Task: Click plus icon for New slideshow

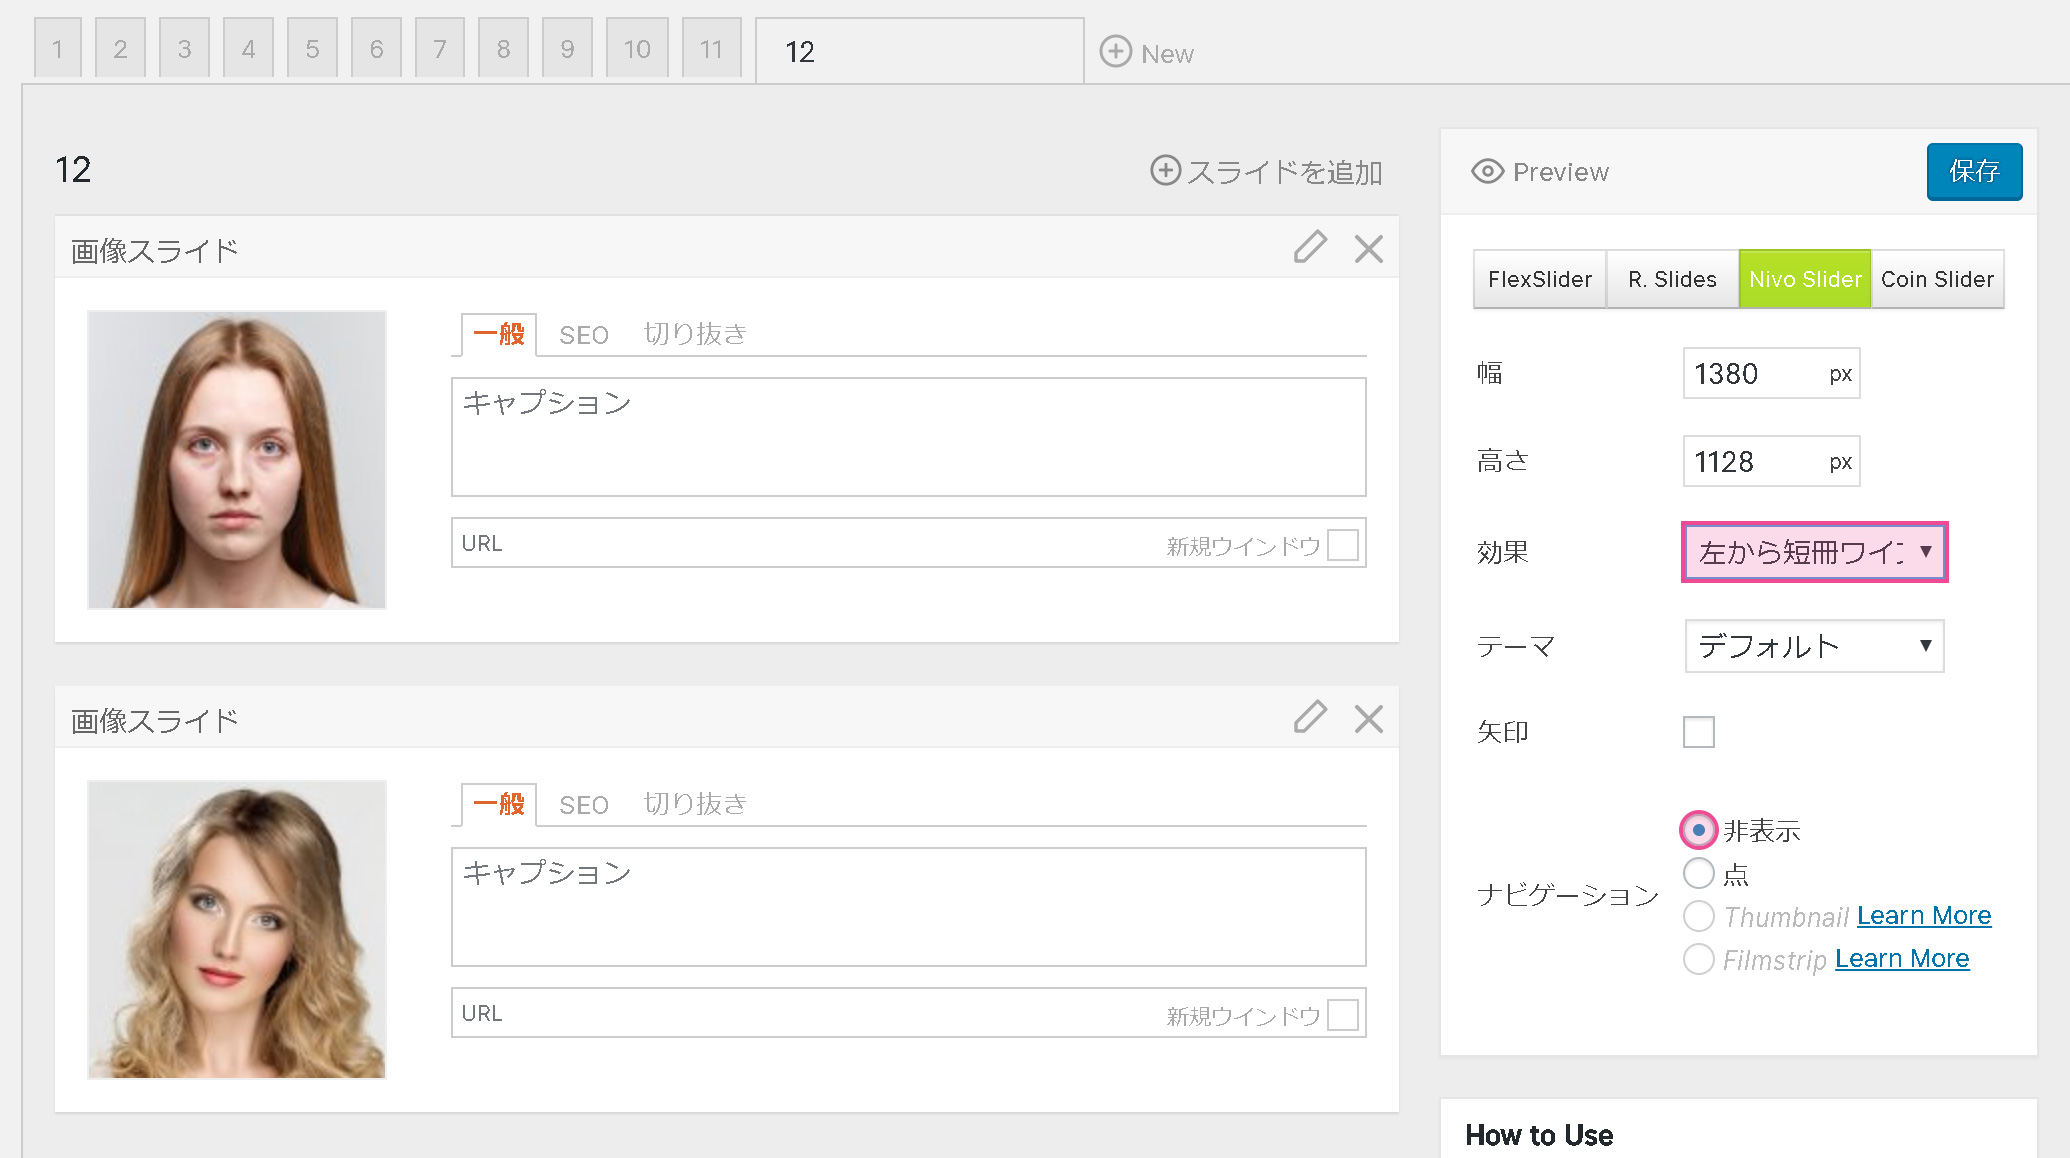Action: 1115,51
